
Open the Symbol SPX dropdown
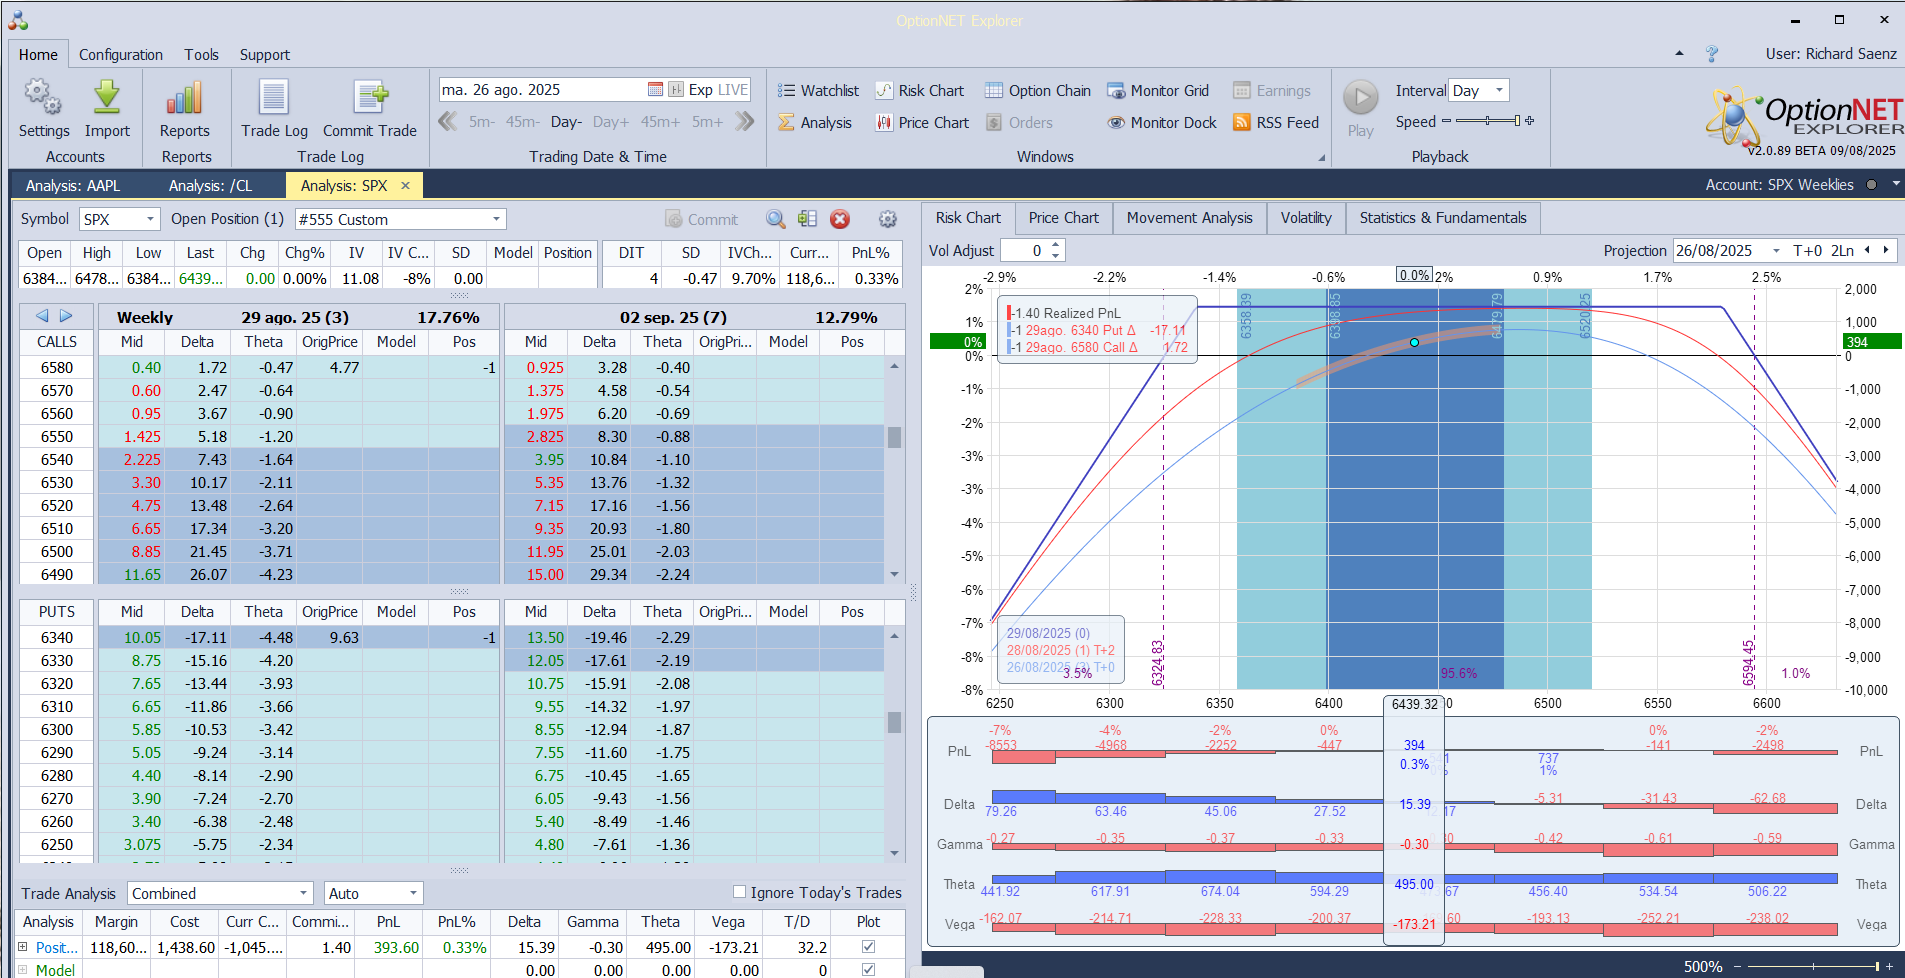(x=150, y=219)
